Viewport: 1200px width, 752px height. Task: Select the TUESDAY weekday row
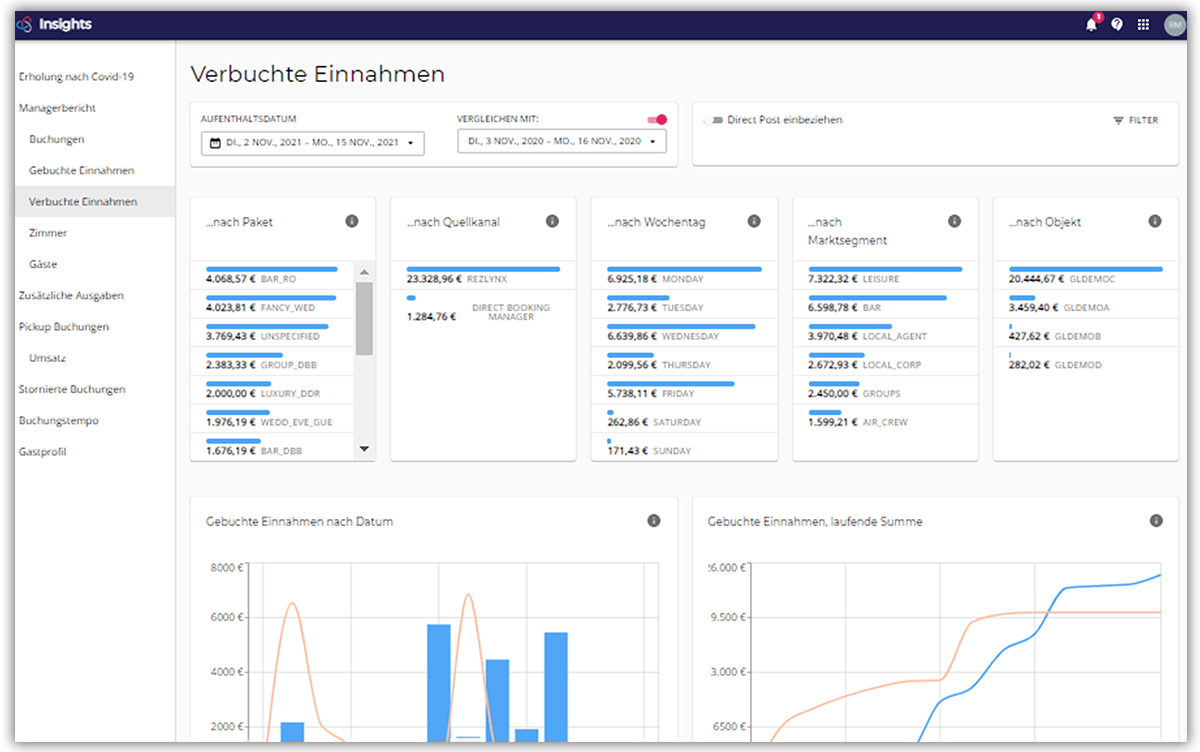click(x=684, y=304)
